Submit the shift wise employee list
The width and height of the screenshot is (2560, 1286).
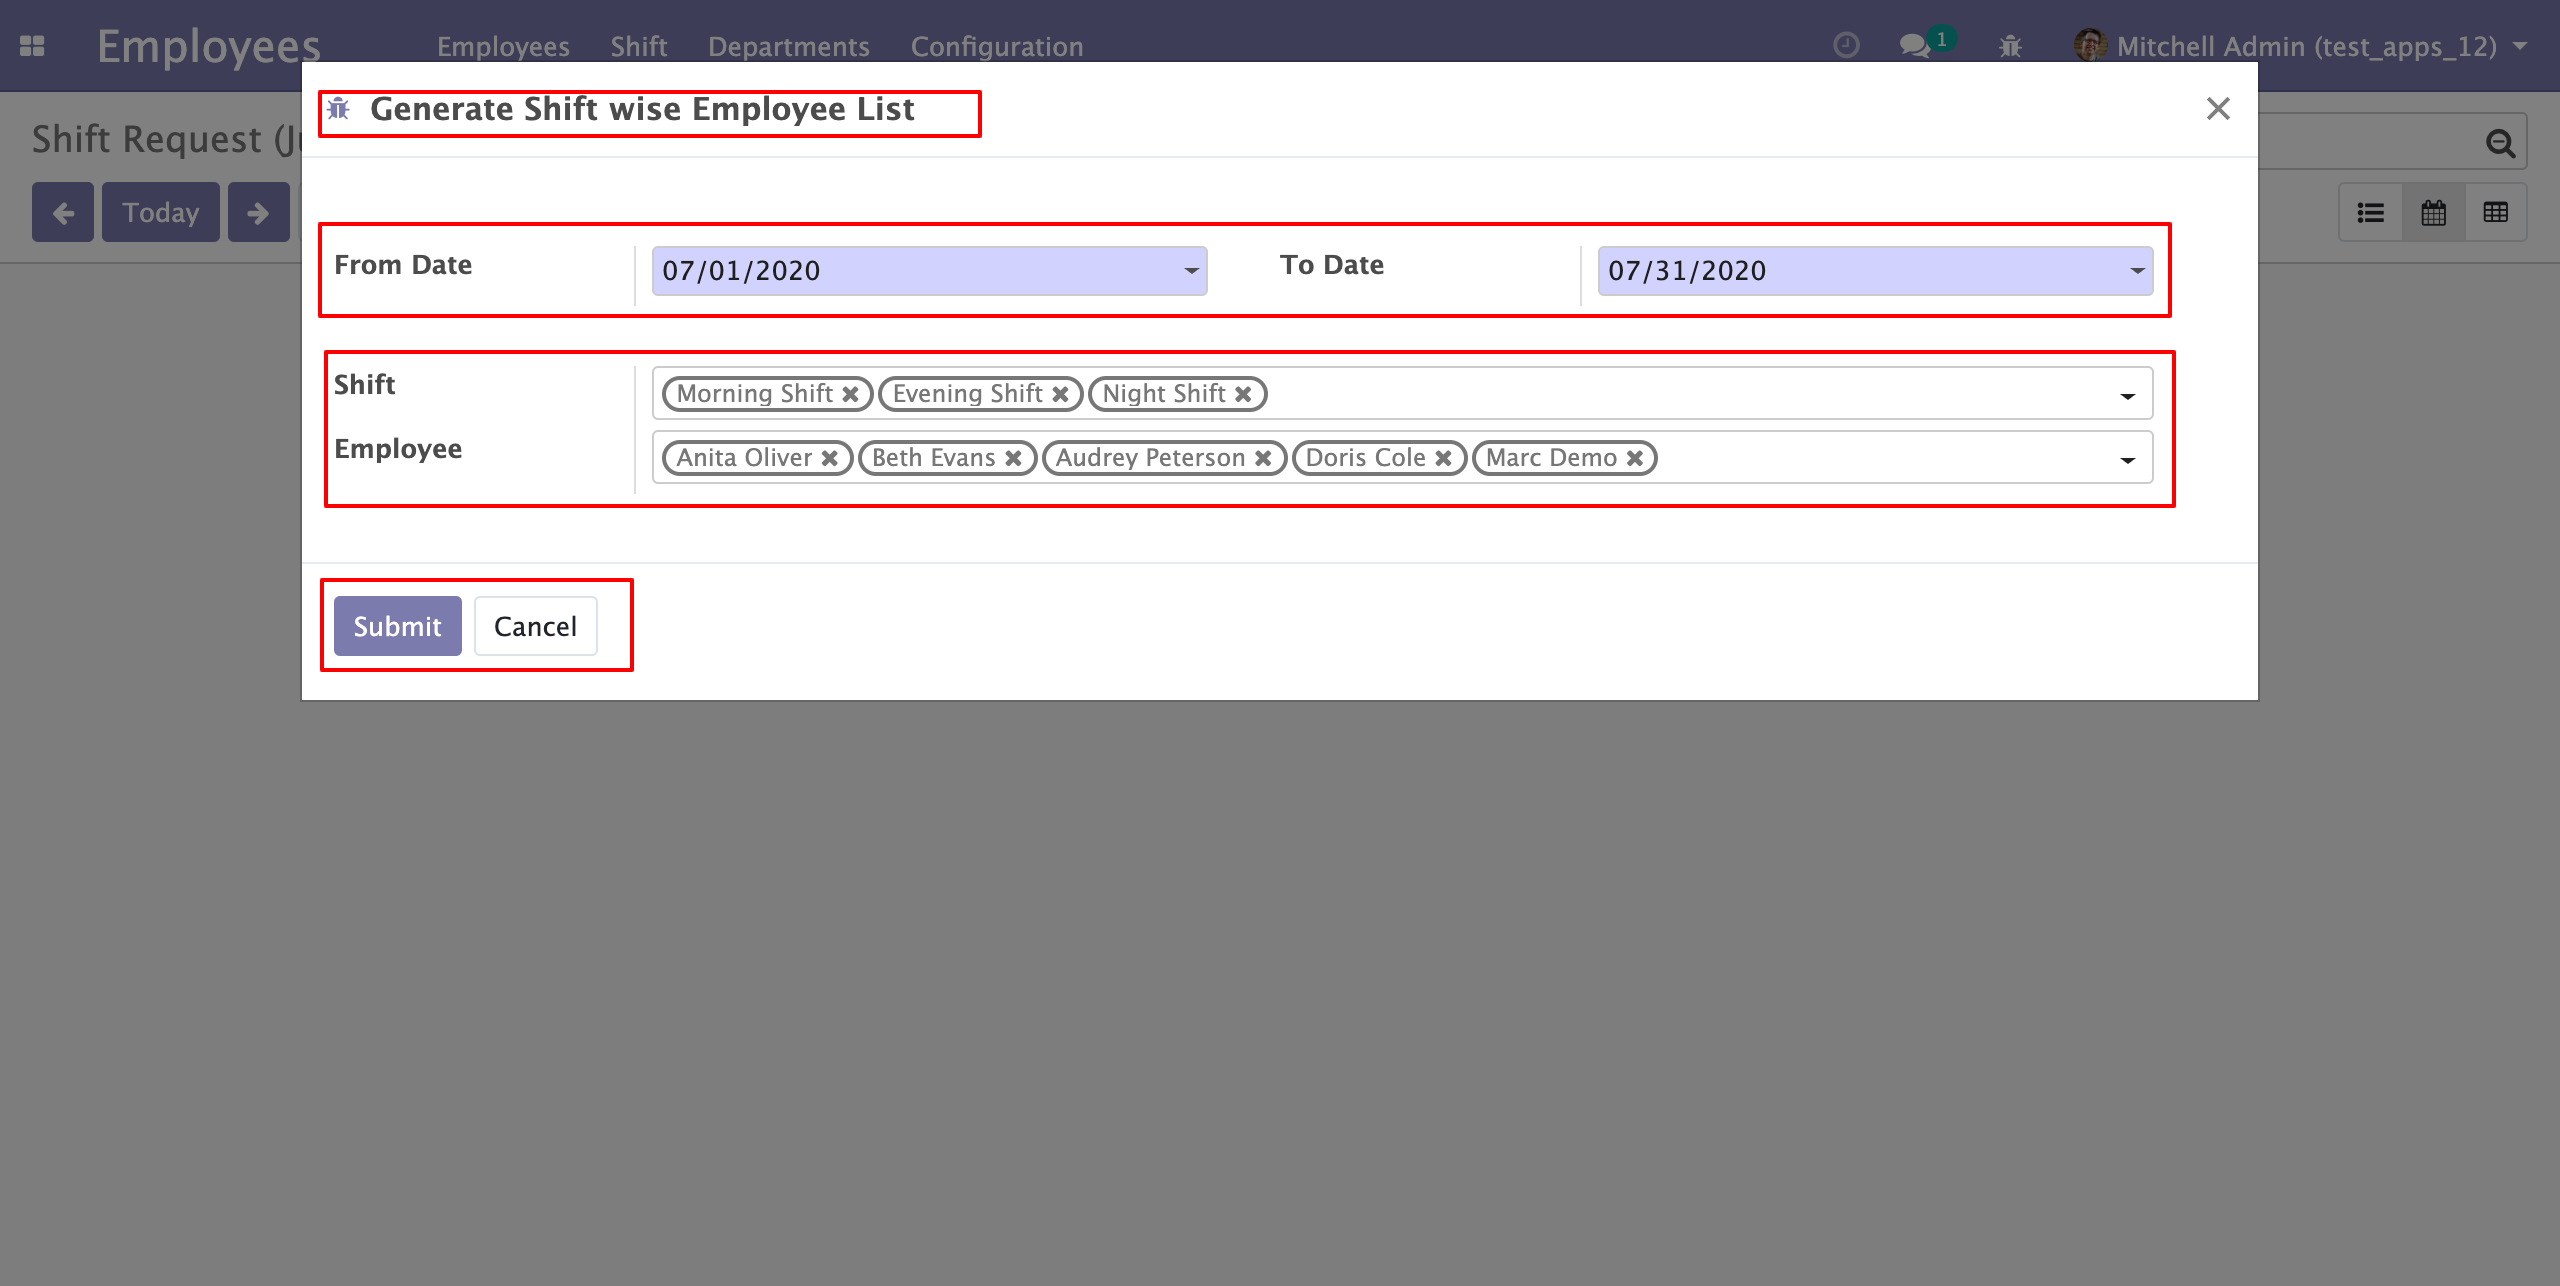(x=398, y=626)
